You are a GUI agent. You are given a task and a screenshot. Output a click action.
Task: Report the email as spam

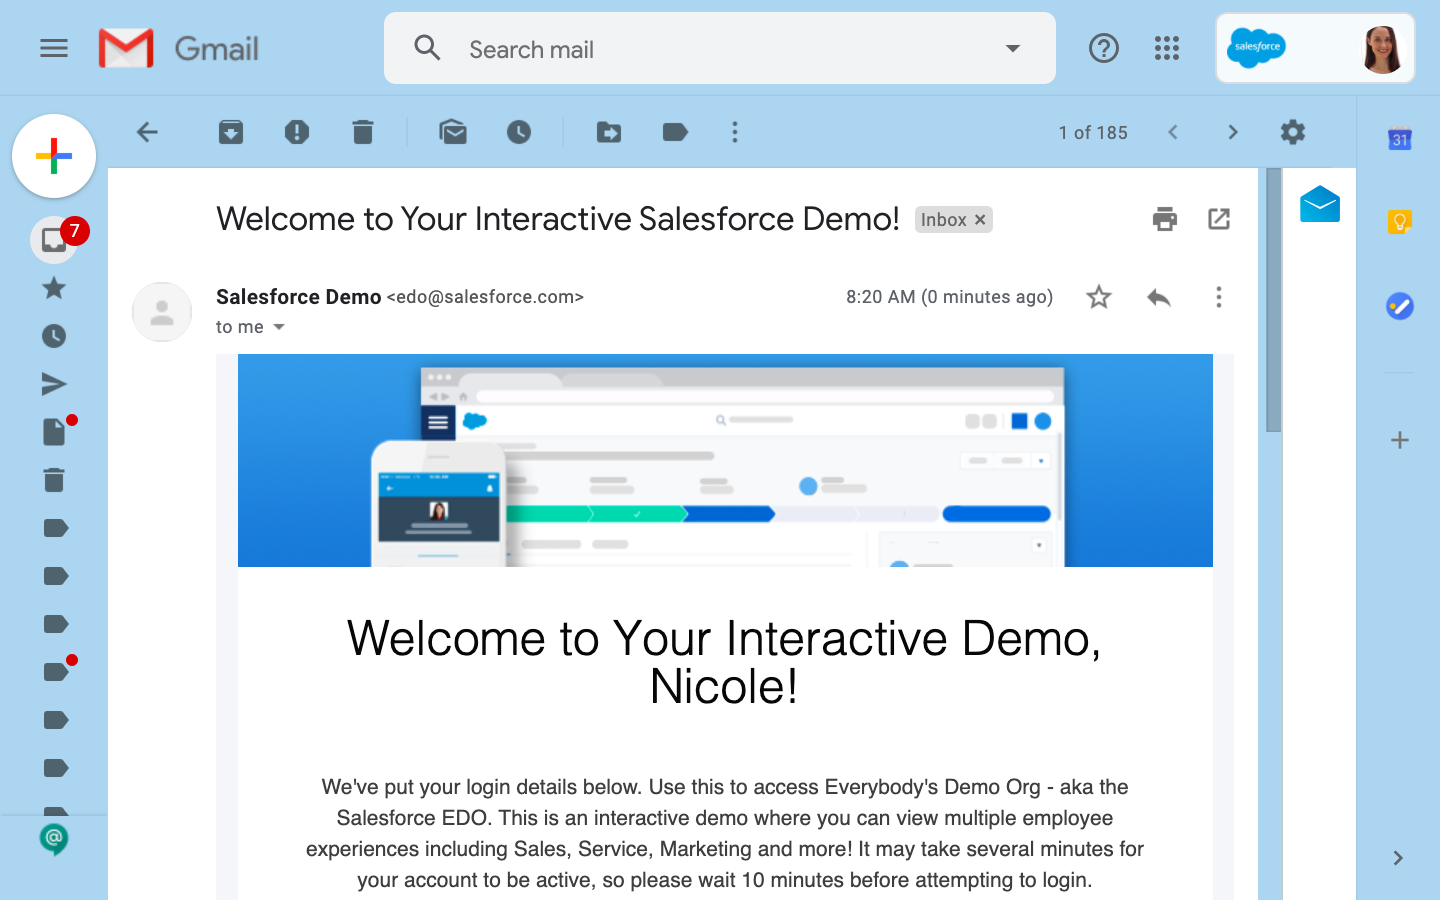tap(297, 131)
